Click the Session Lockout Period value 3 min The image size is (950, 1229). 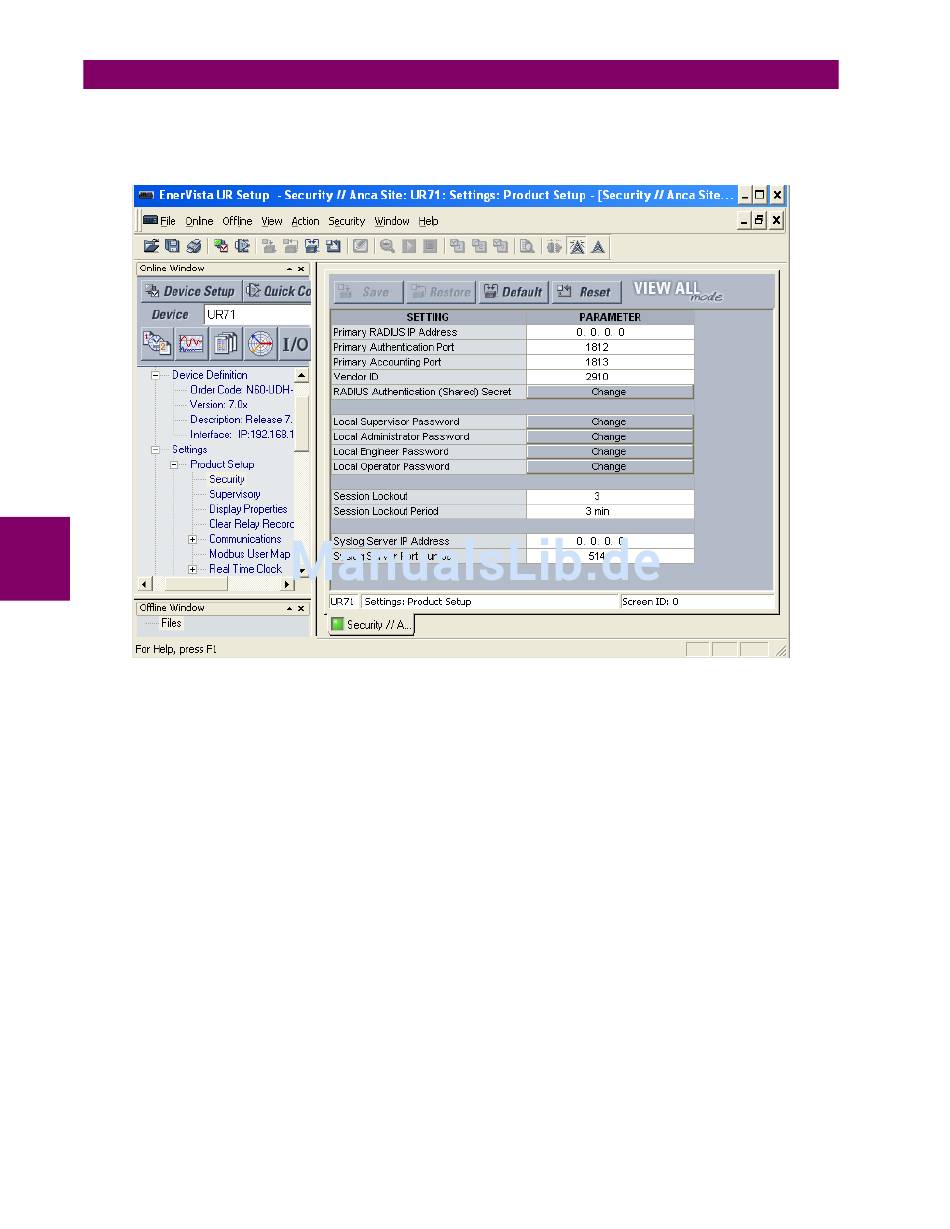[610, 511]
